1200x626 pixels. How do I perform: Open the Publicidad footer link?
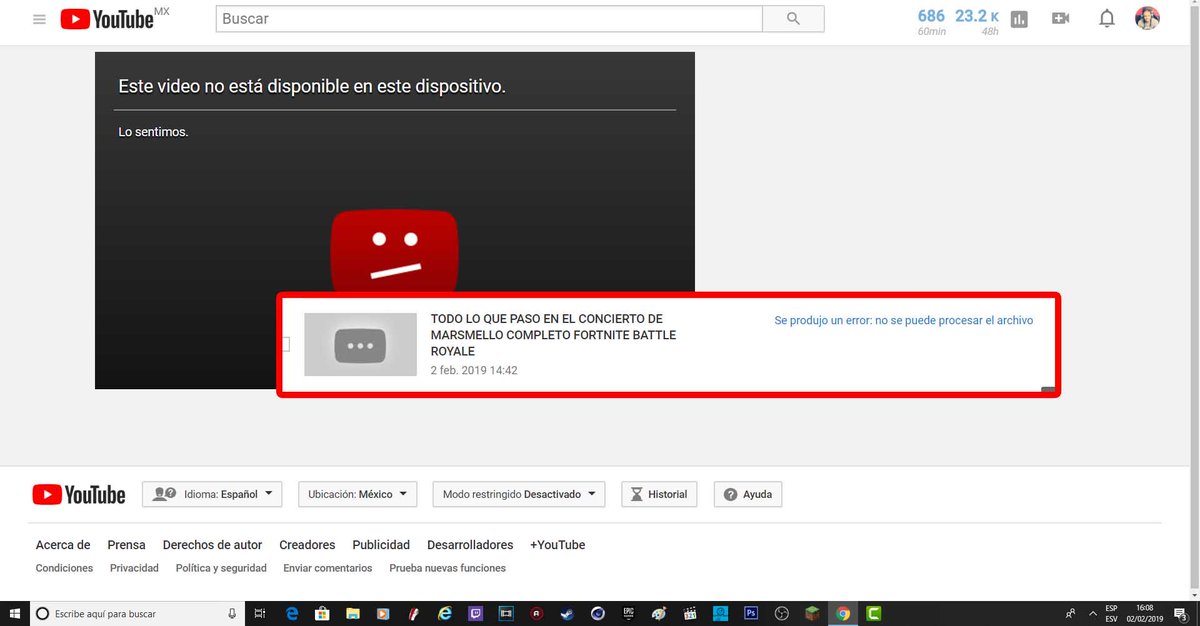click(381, 545)
